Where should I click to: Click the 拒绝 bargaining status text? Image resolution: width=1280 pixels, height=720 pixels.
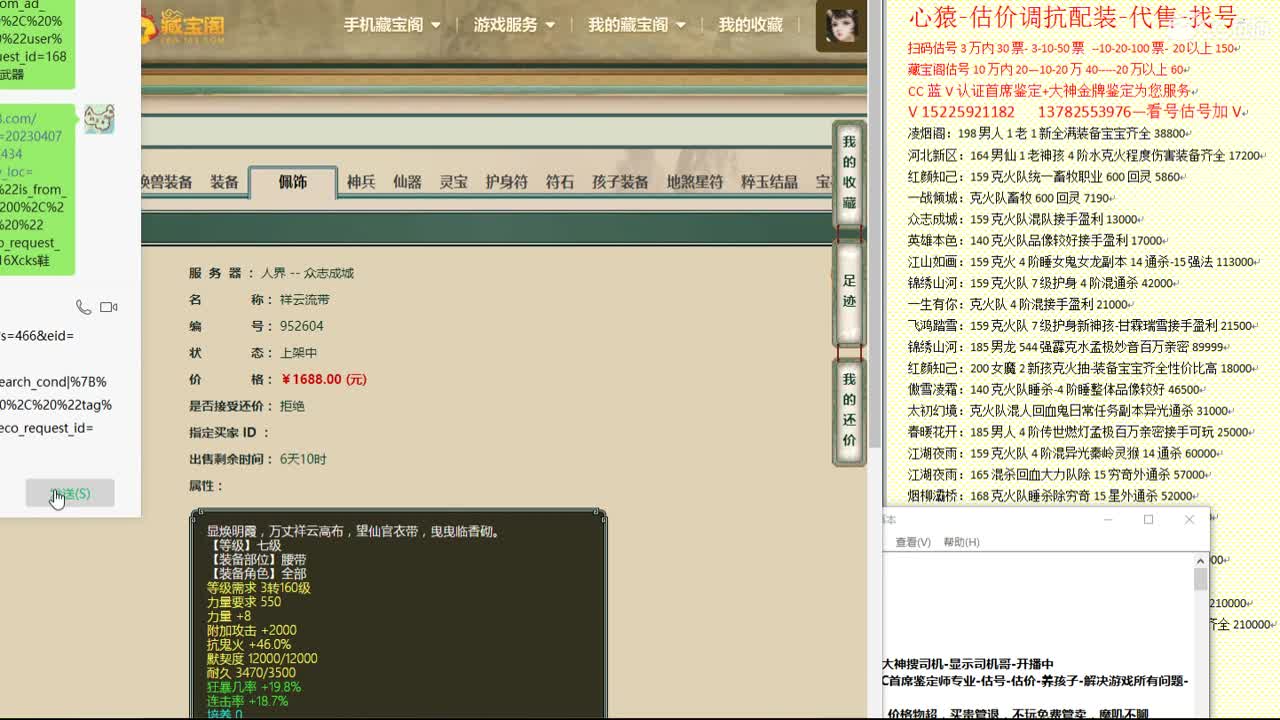[292, 406]
